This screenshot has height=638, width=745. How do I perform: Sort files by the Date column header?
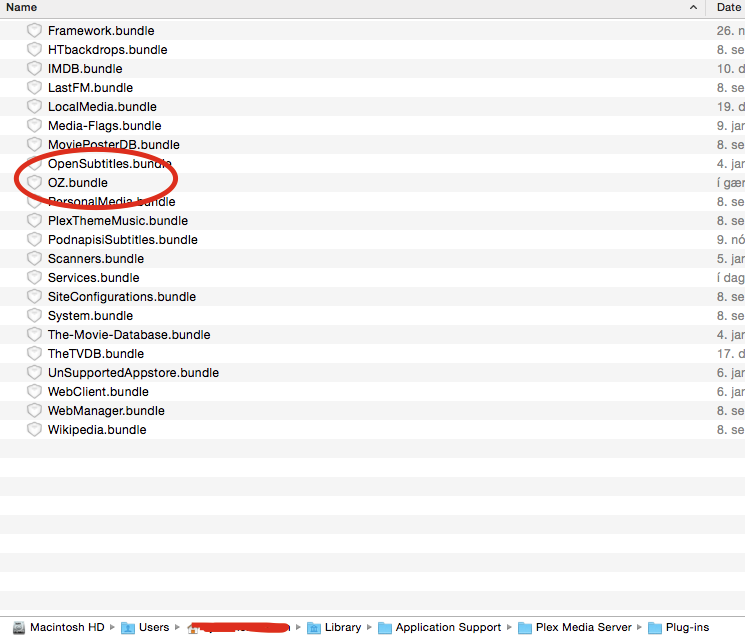pyautogui.click(x=727, y=8)
